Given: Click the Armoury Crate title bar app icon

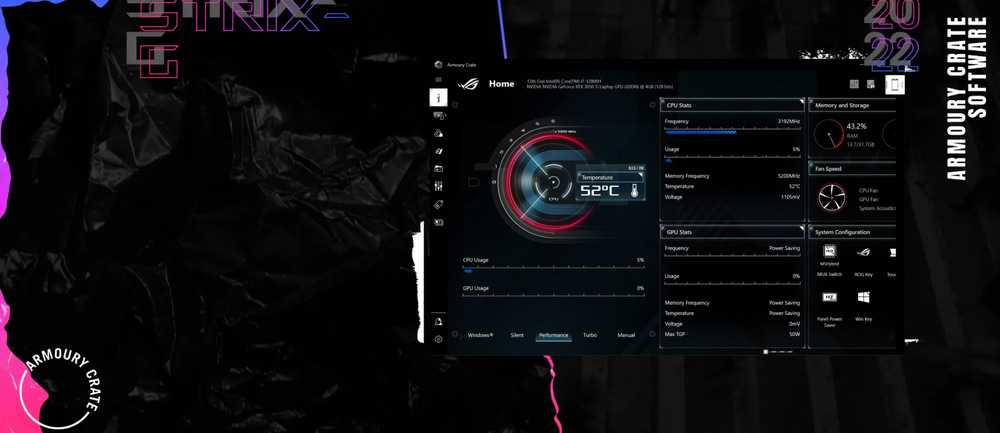Looking at the screenshot, I should [438, 64].
